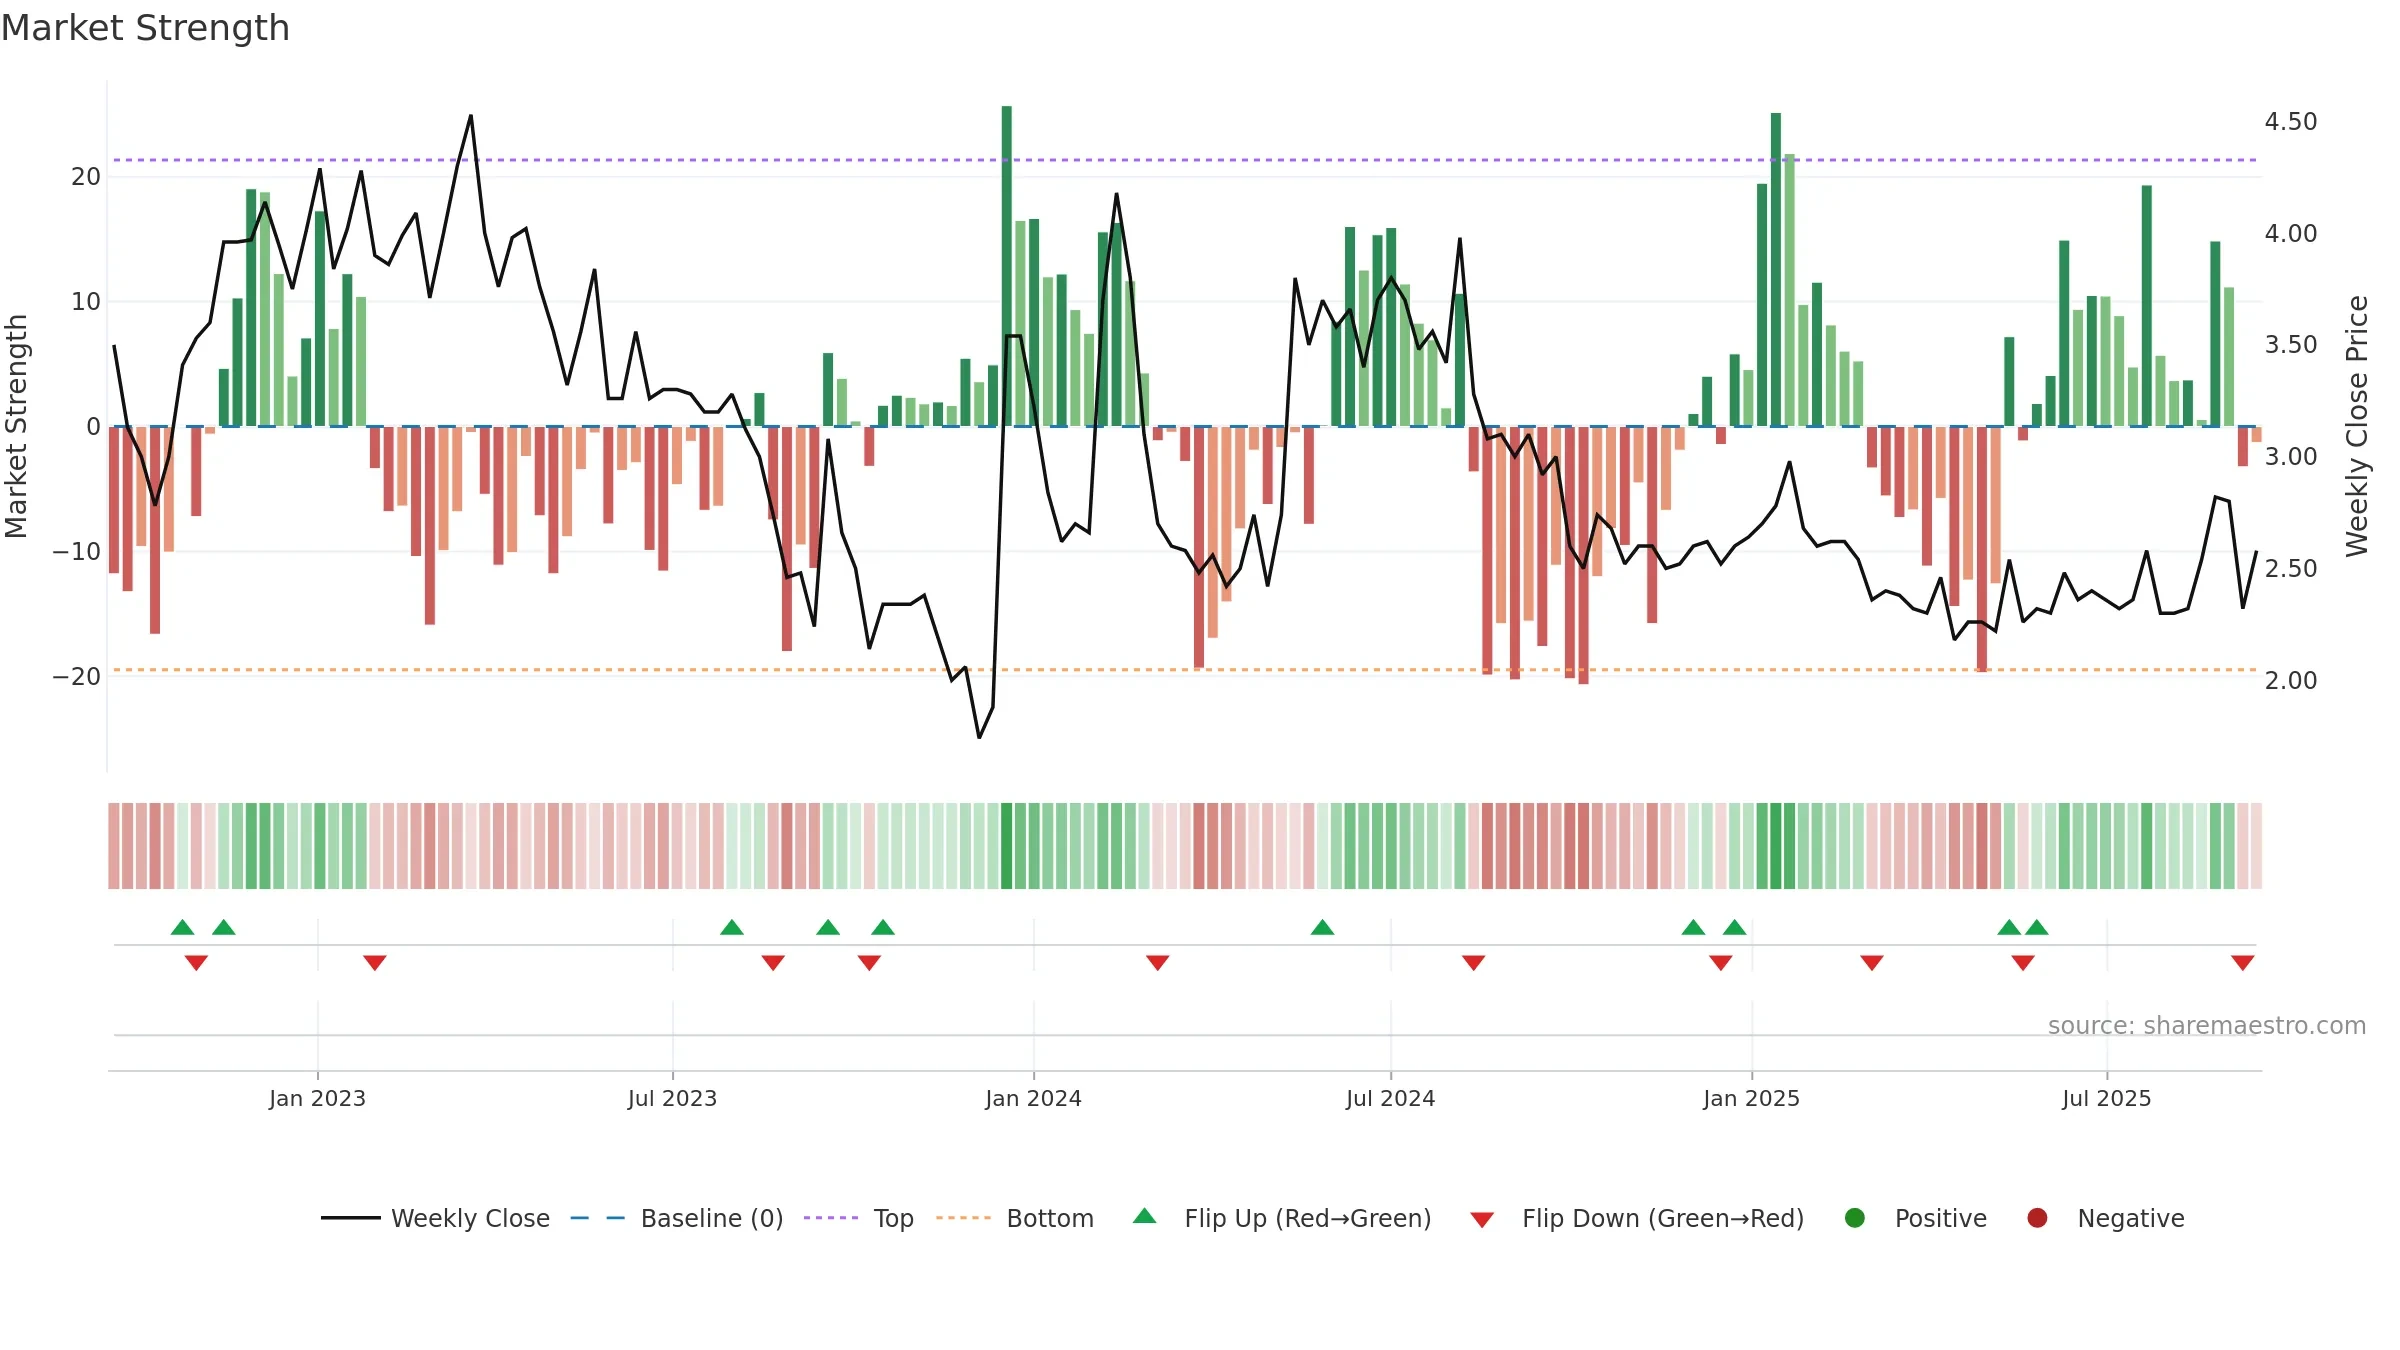Click the Jan 2025 axis label
This screenshot has width=2400, height=1350.
1751,1098
